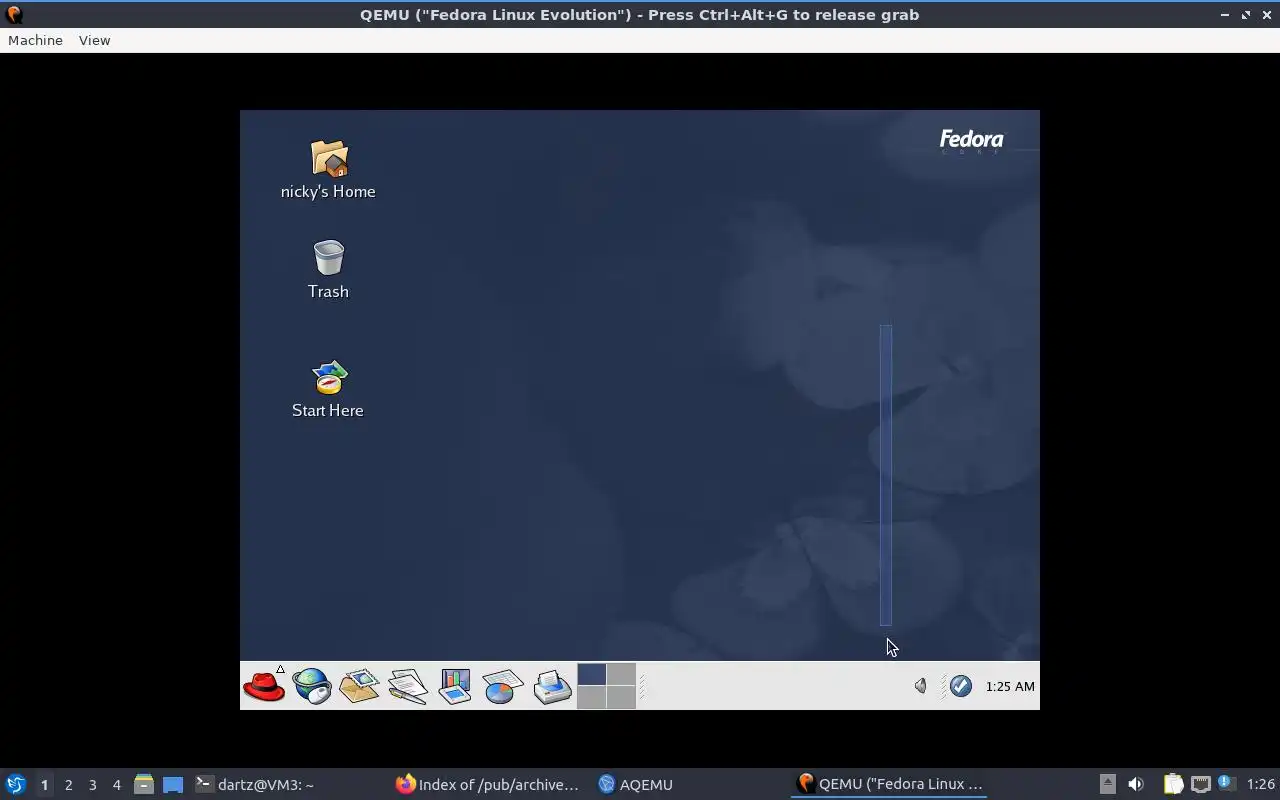1280x800 pixels.
Task: Click the host taskbar clock 1:26
Action: pos(1261,784)
